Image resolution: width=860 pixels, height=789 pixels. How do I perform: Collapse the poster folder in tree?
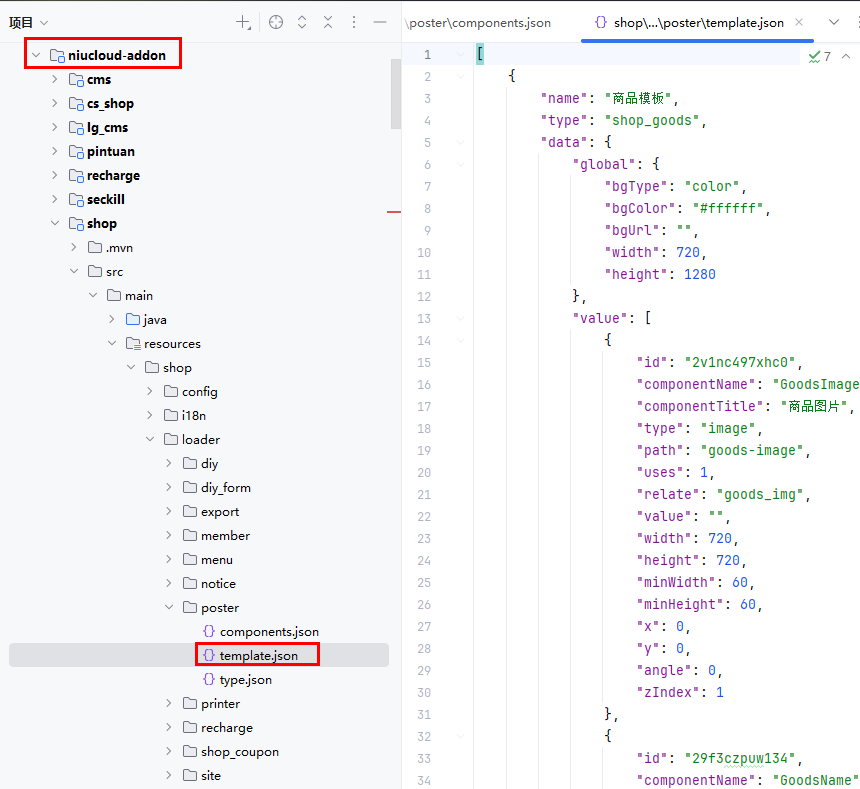(x=168, y=608)
